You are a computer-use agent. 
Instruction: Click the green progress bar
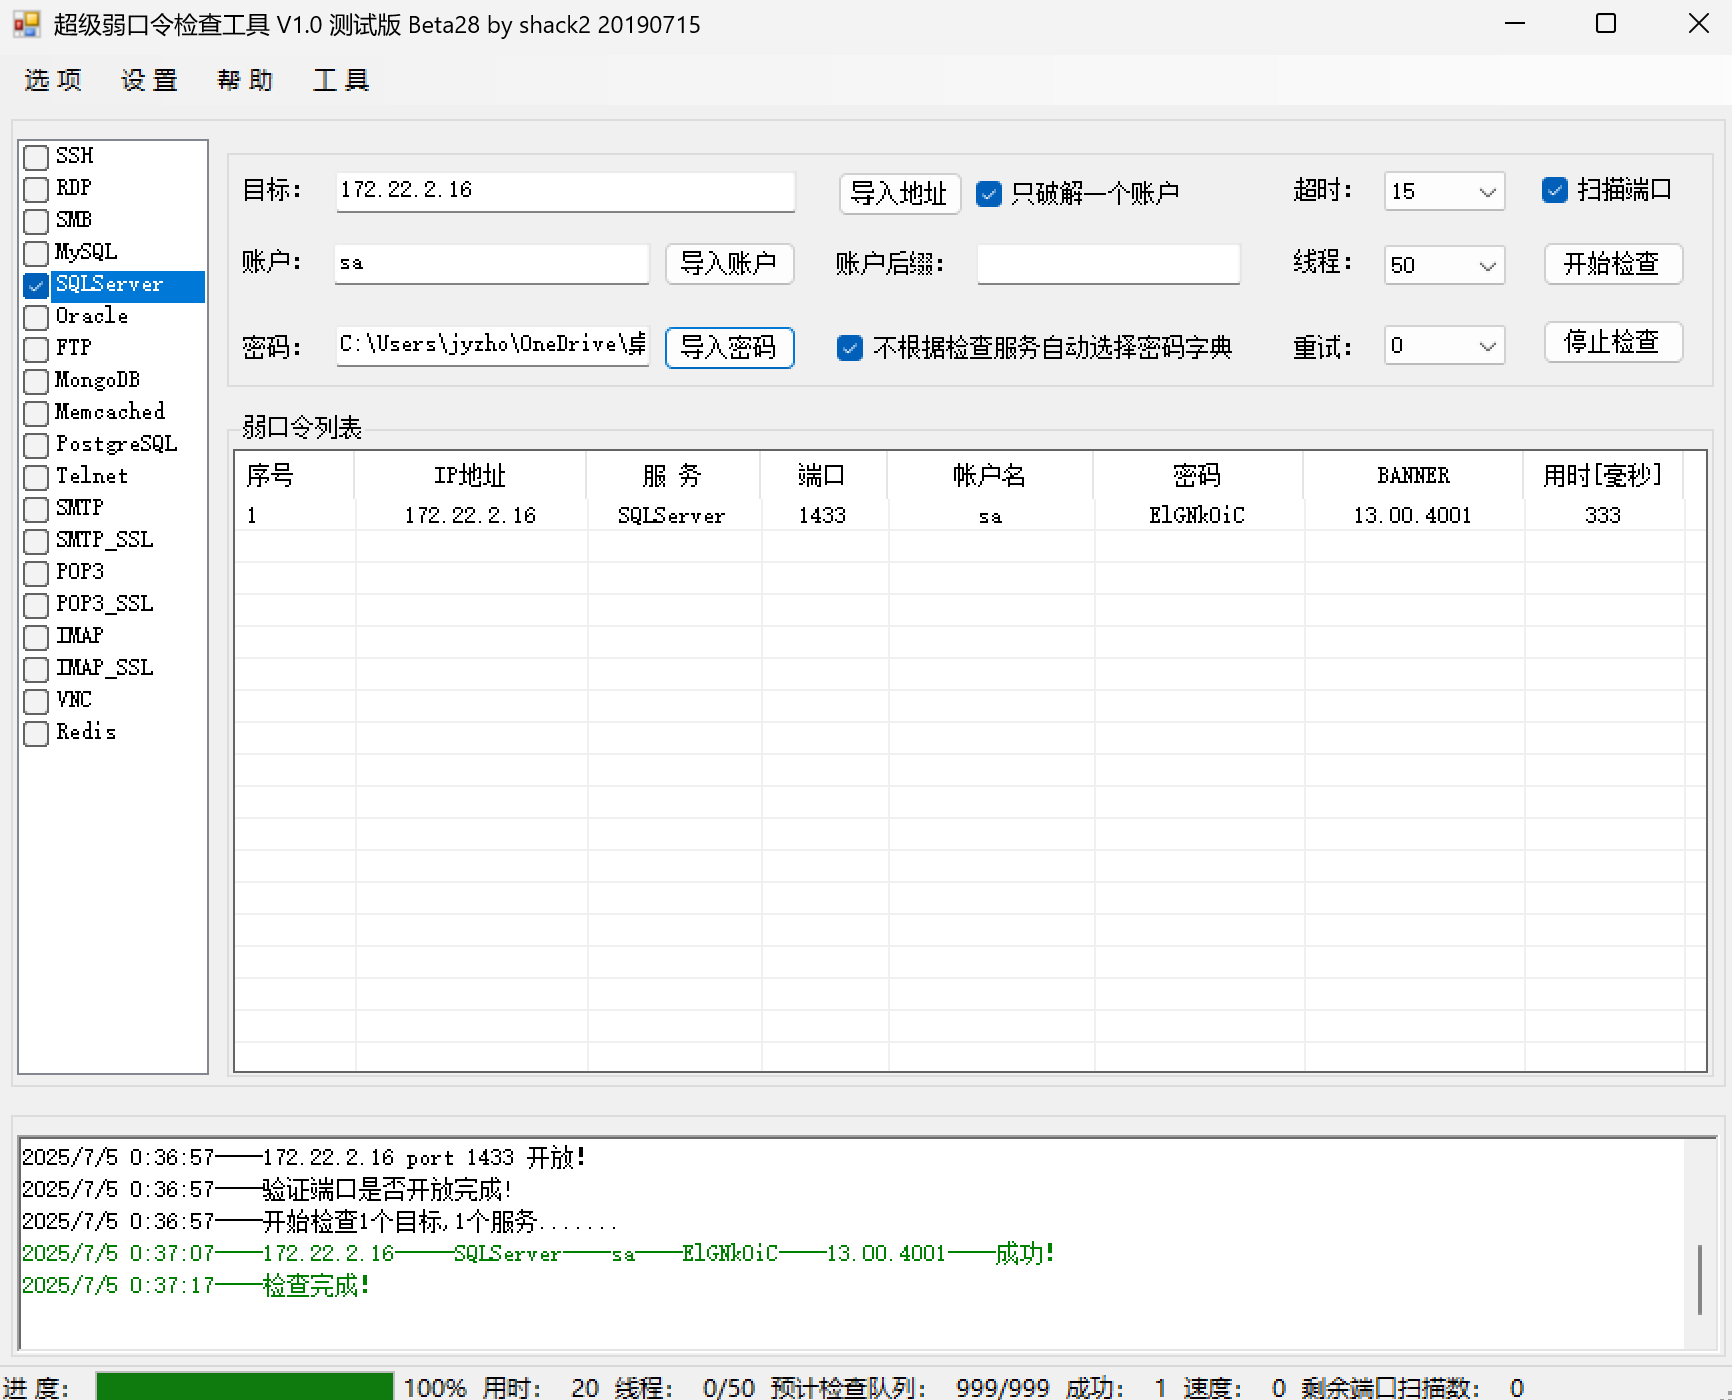(x=245, y=1387)
